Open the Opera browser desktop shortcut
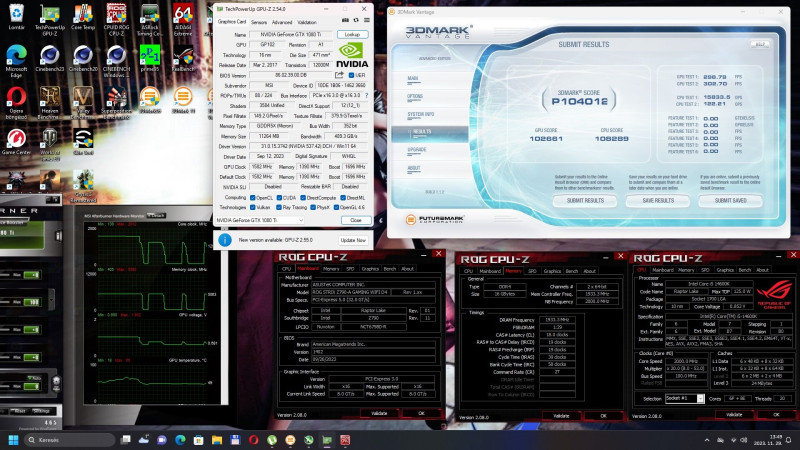 (x=16, y=103)
